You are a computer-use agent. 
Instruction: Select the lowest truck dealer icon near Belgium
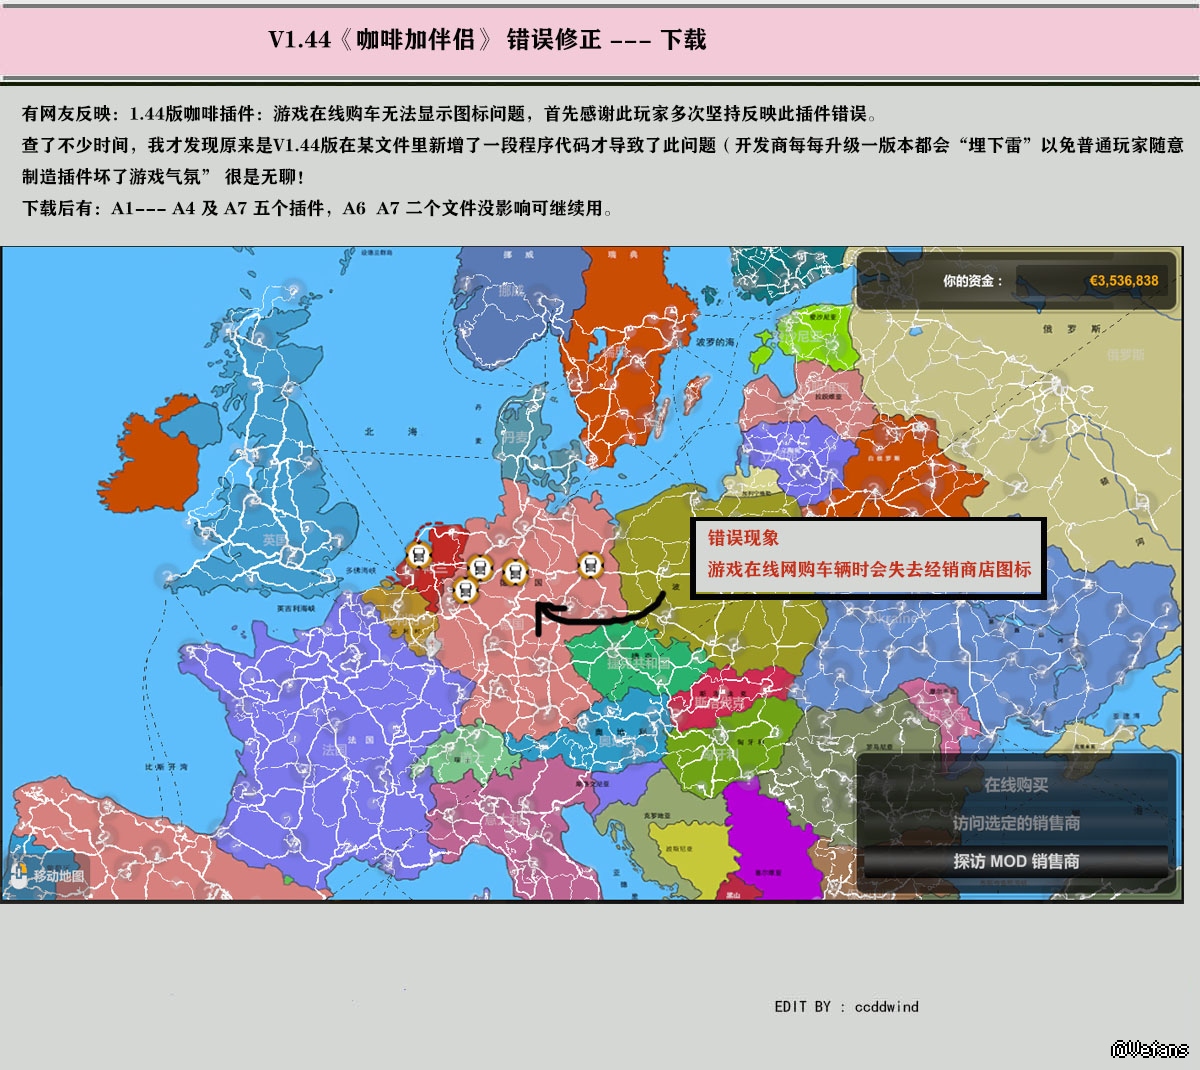[464, 590]
